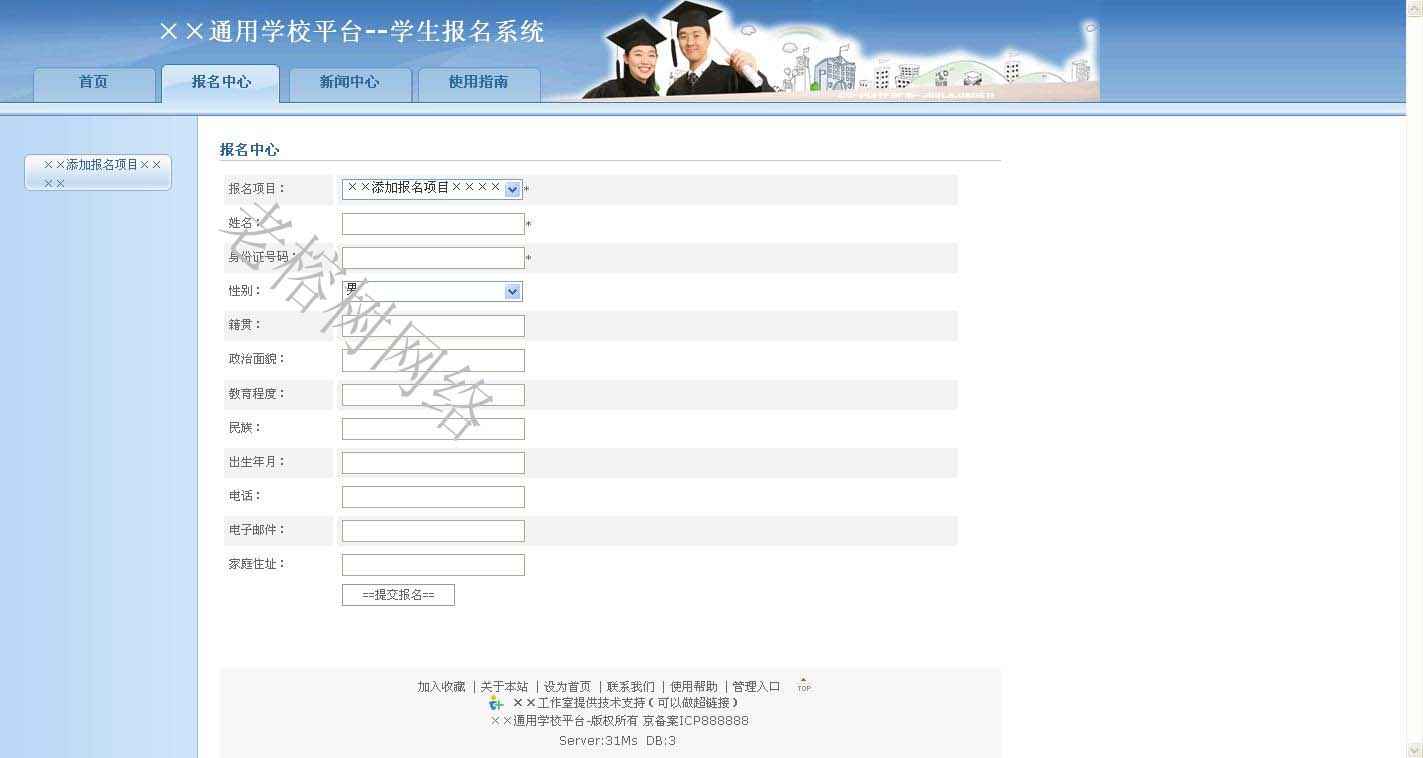Focus the 出生年月 field
Image resolution: width=1423 pixels, height=758 pixels.
coord(433,463)
